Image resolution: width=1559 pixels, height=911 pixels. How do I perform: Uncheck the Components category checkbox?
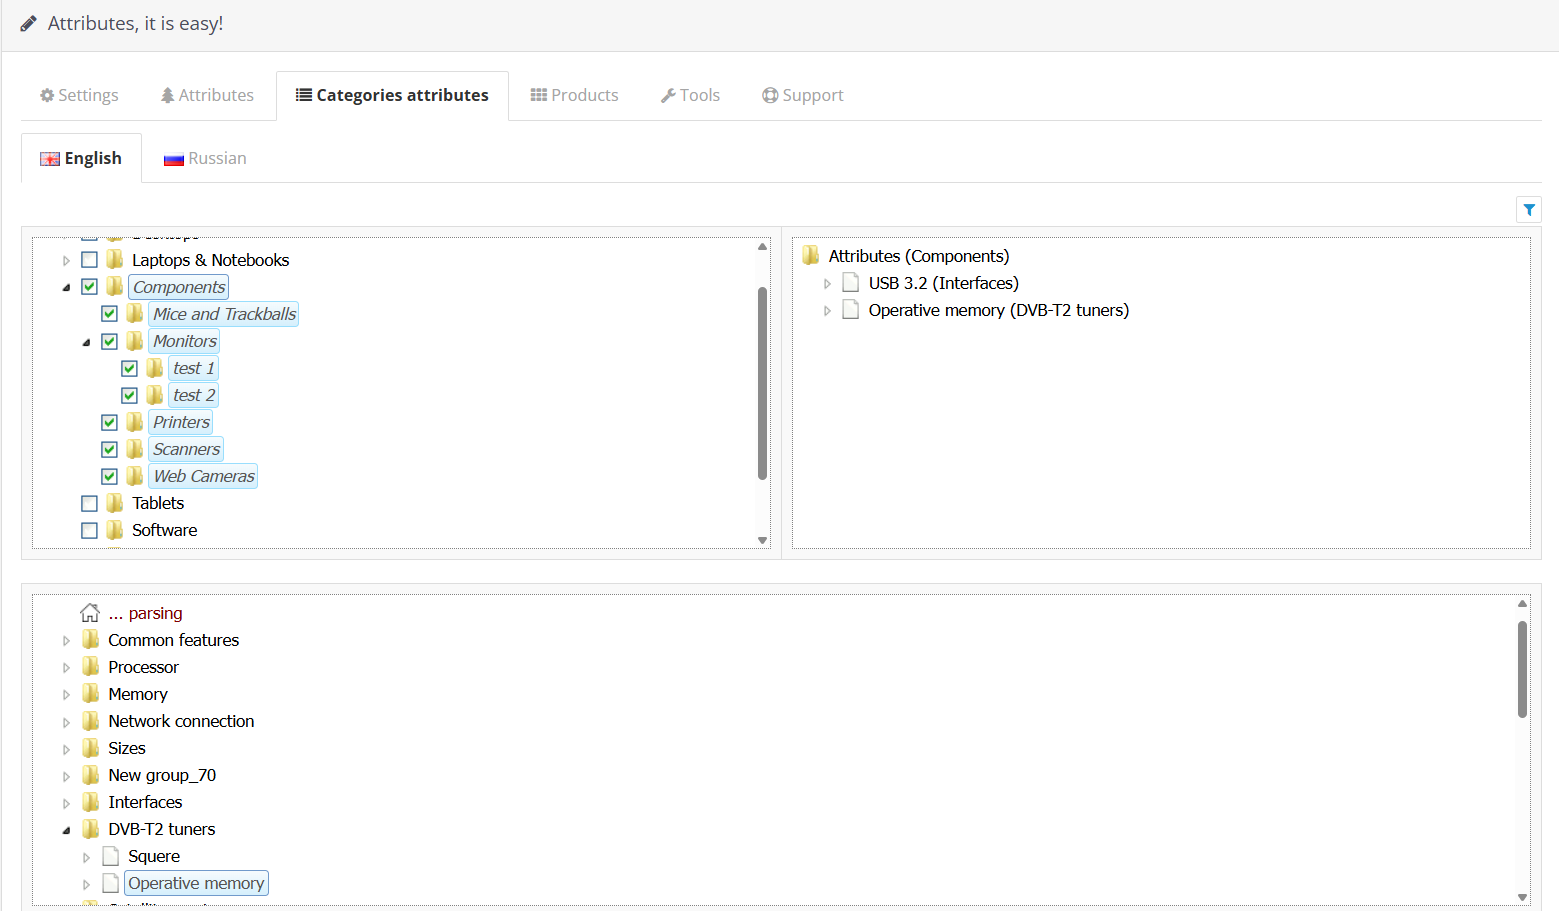click(x=90, y=287)
